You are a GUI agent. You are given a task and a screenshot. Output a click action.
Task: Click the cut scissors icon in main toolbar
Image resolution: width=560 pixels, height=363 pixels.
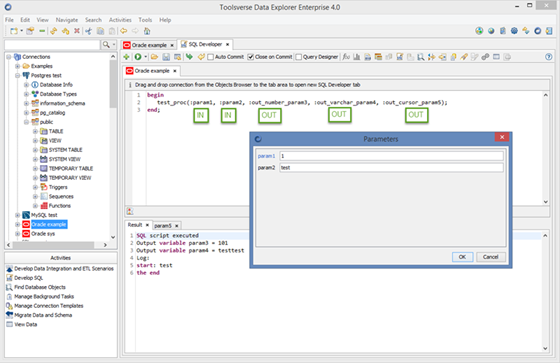coord(88,31)
